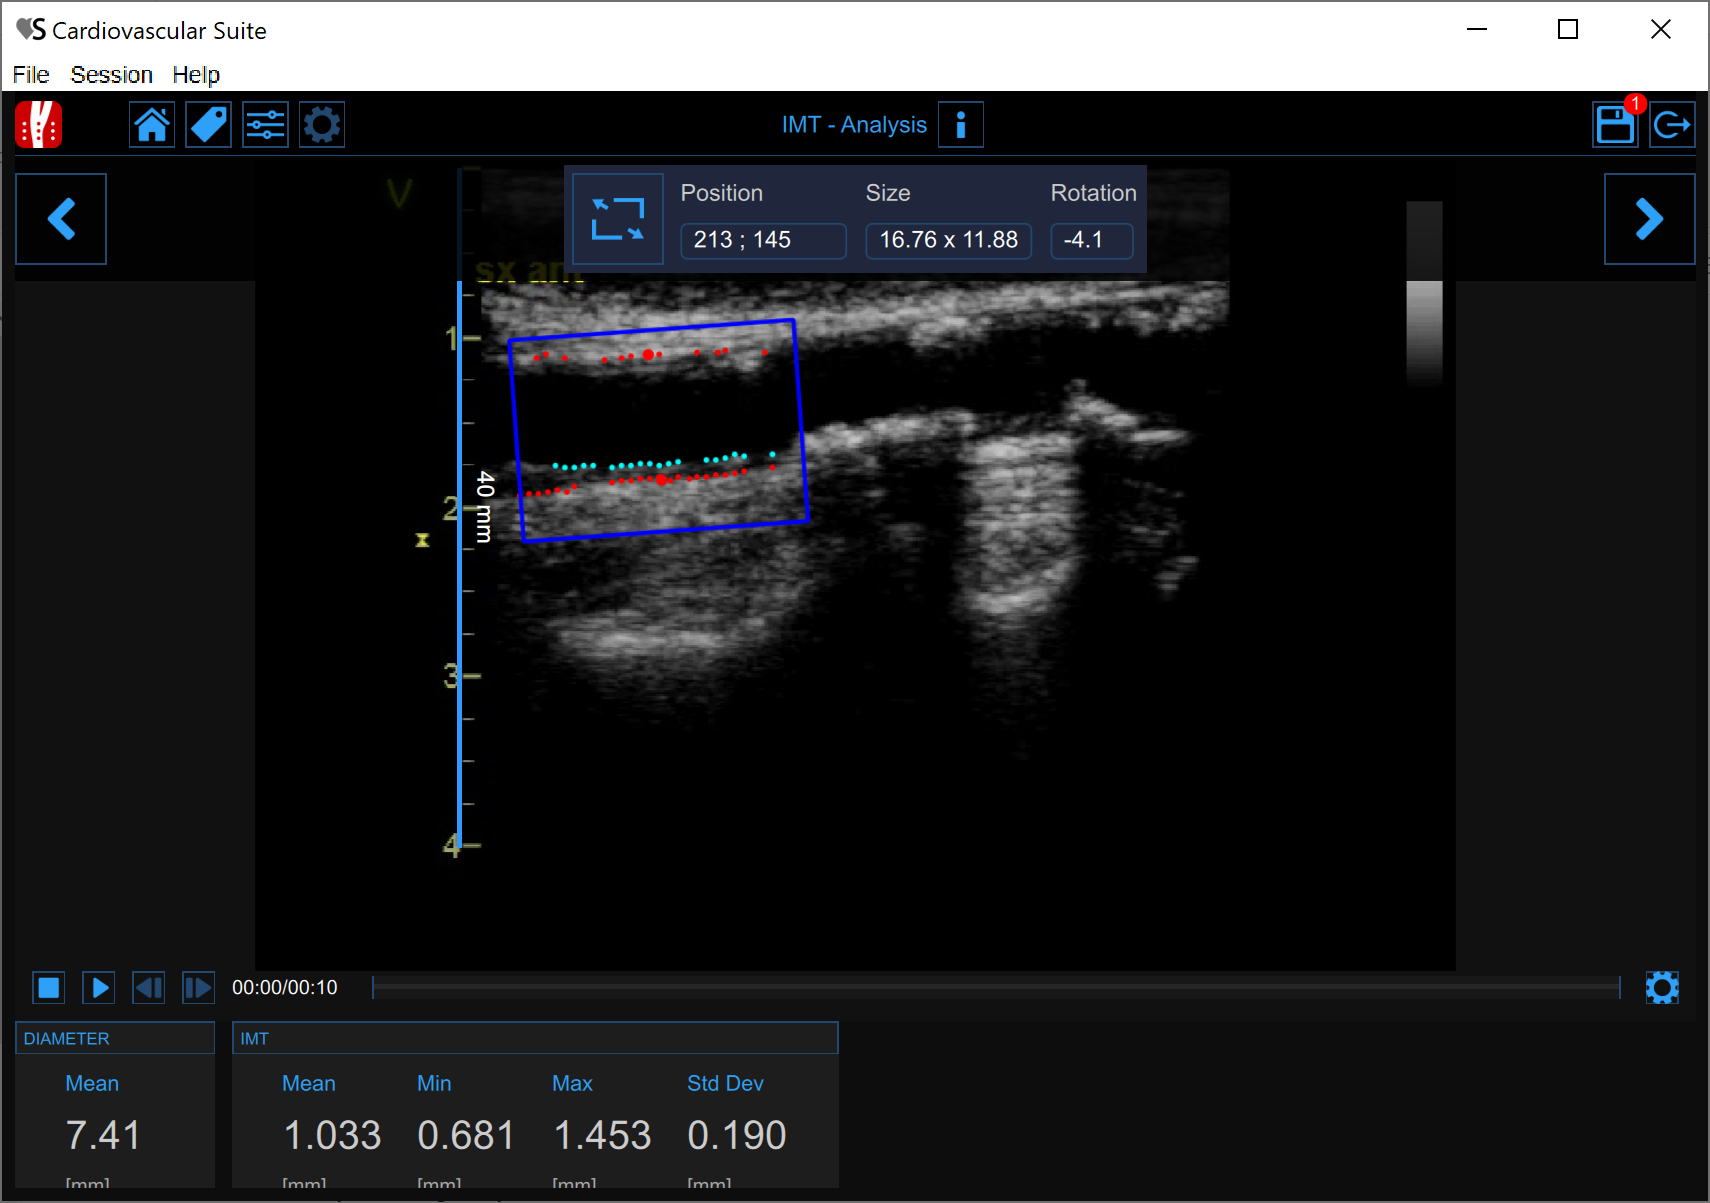Open the Help menu
Image resolution: width=1710 pixels, height=1203 pixels.
click(196, 75)
